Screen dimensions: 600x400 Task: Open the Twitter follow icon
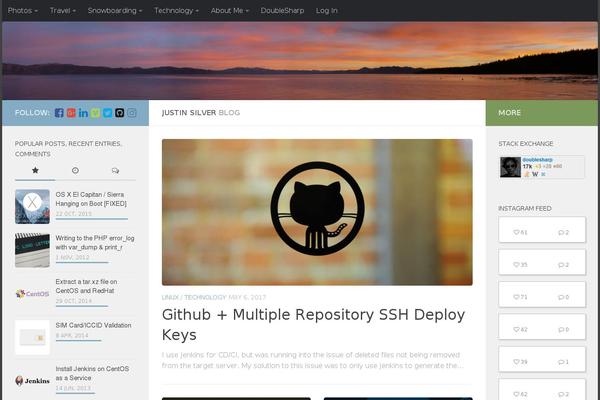point(108,113)
